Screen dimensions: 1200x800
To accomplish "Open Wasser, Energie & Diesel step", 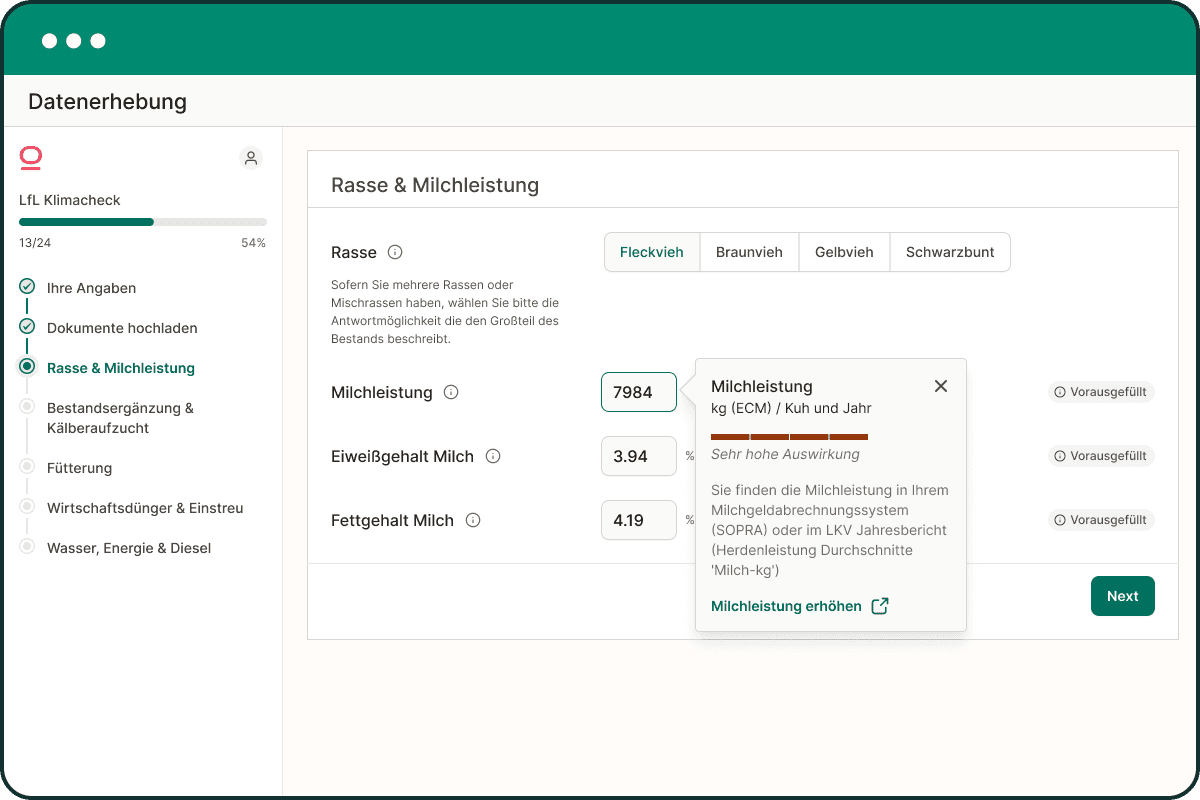I will [129, 548].
